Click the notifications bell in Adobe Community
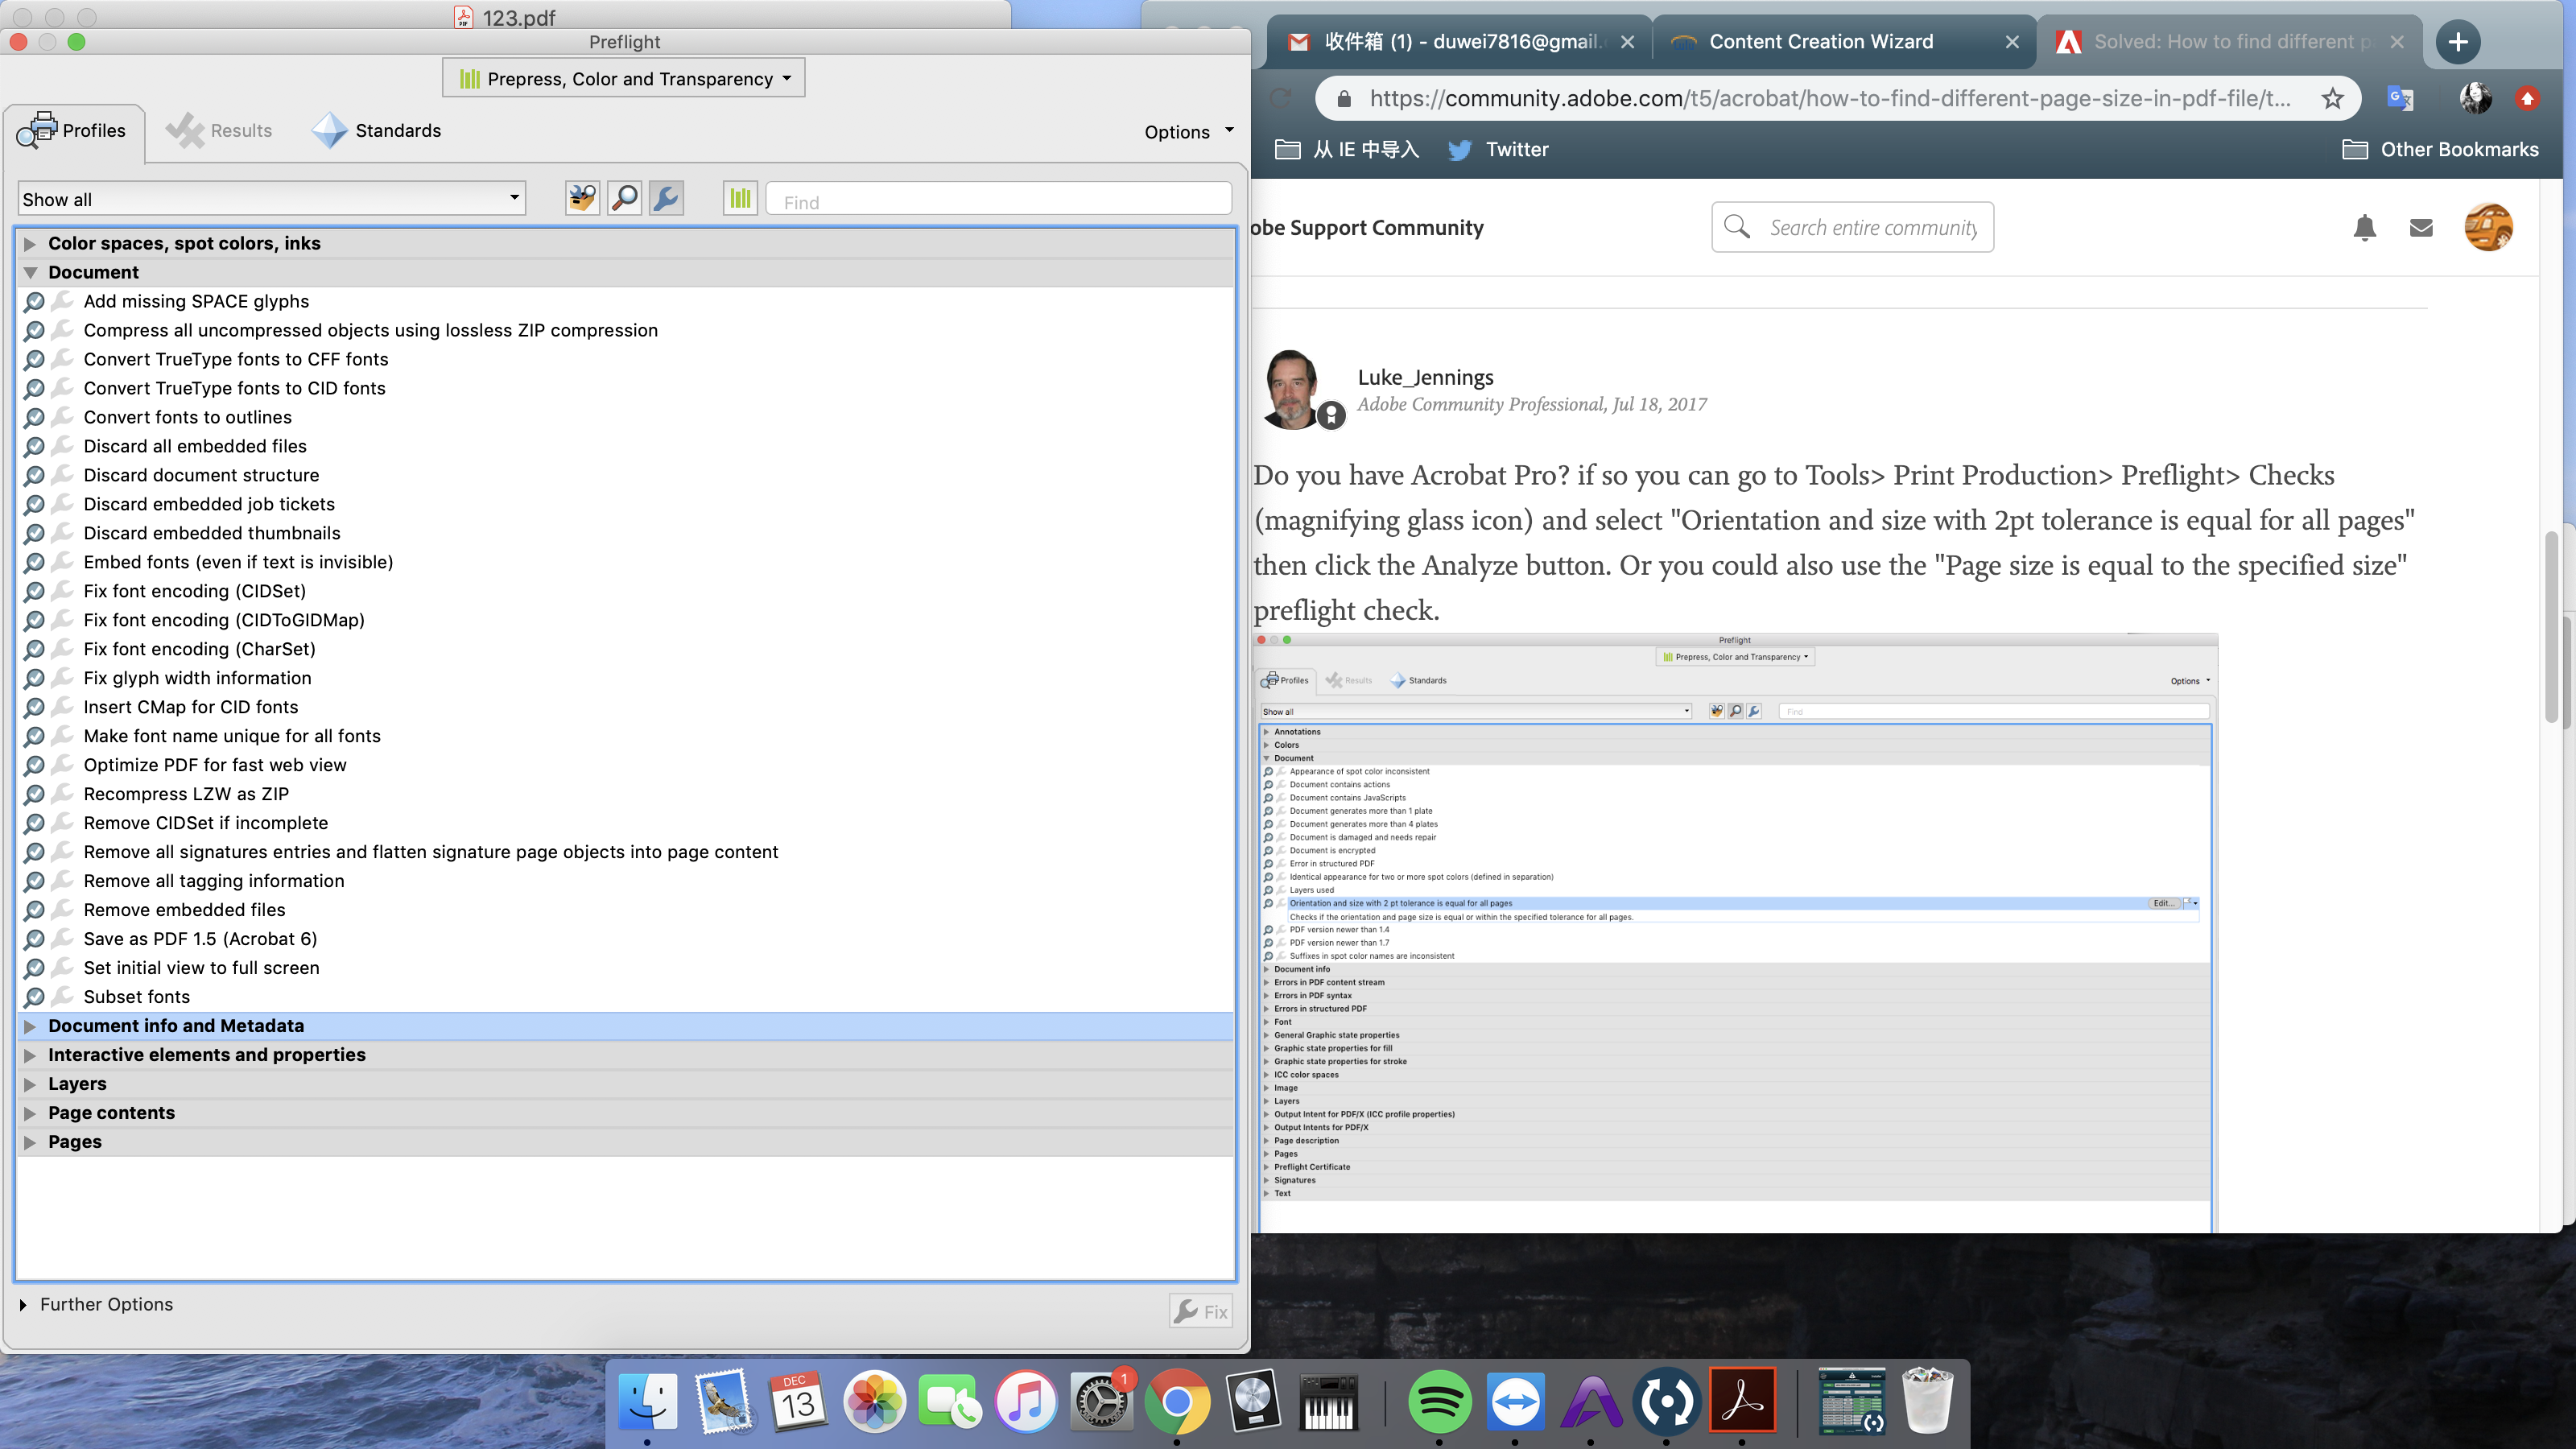 tap(2364, 228)
